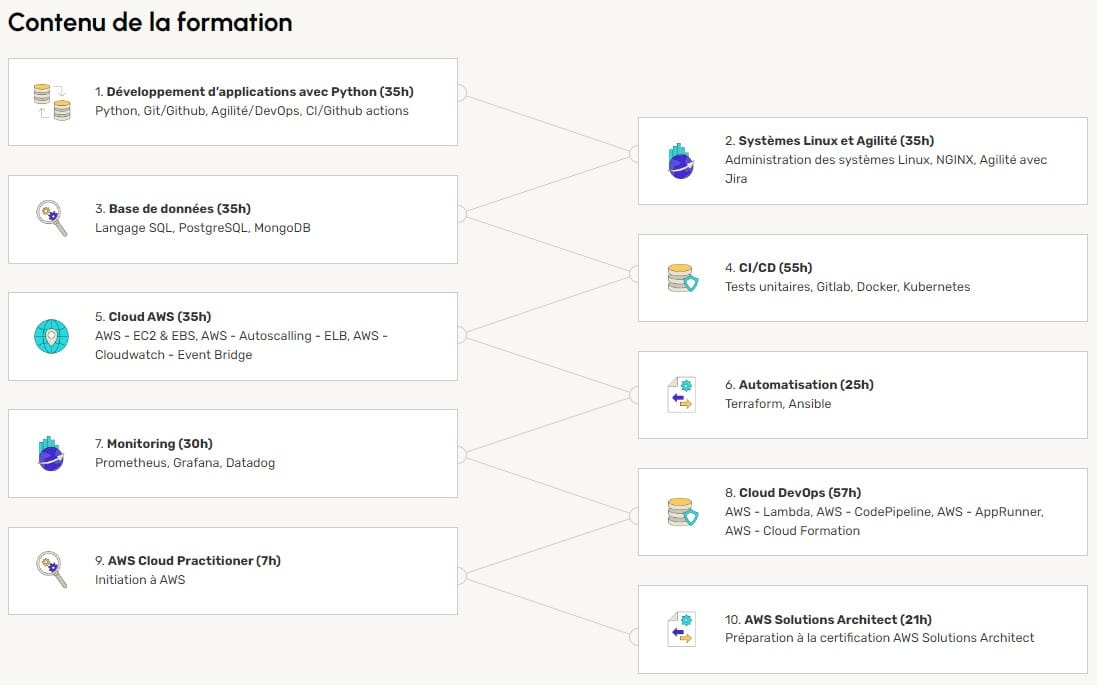The image size is (1097, 685).
Task: Click the document icon in AWS Solutions Architect card
Action: [x=682, y=629]
